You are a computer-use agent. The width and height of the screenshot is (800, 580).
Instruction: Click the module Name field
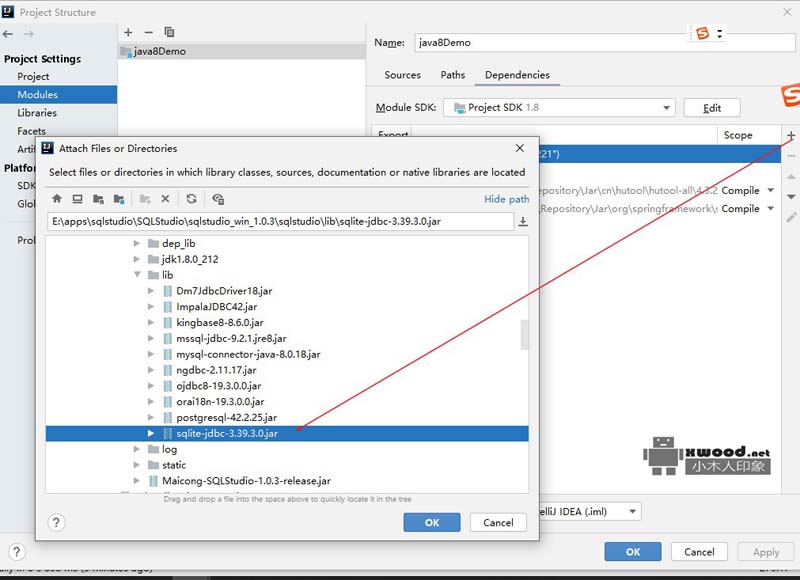[605, 42]
